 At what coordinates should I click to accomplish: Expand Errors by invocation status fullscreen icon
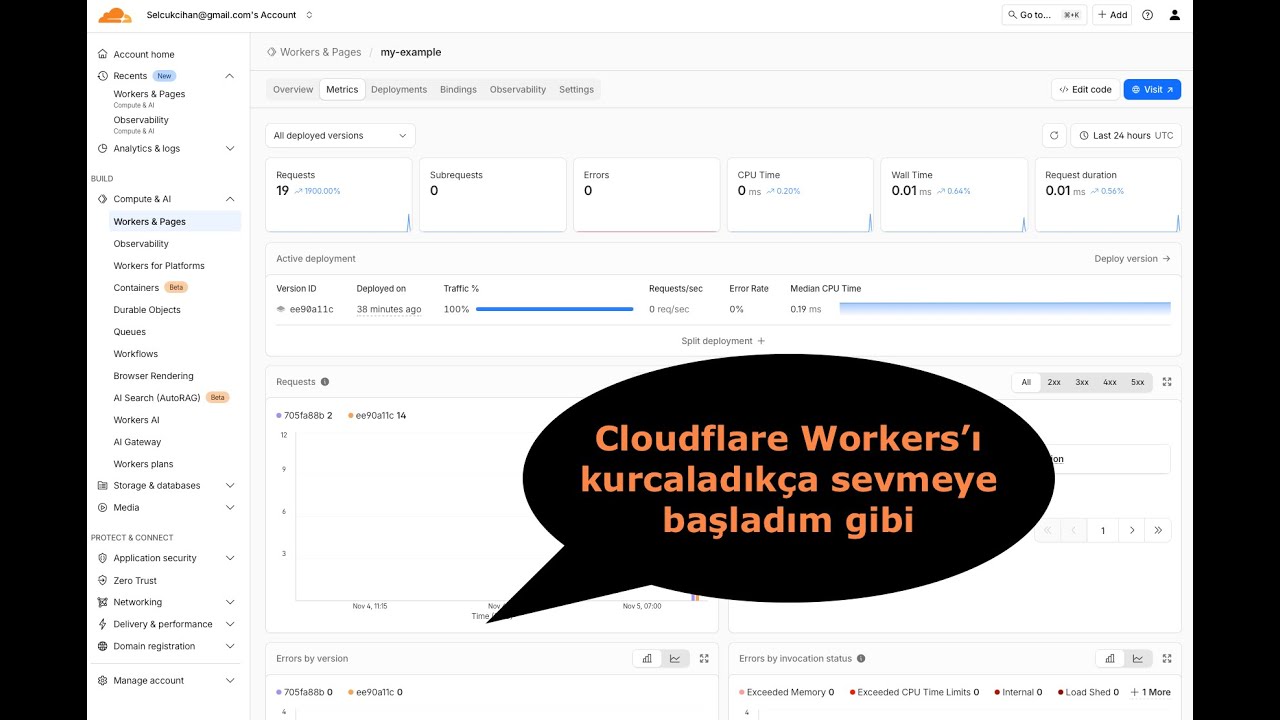pos(1167,658)
